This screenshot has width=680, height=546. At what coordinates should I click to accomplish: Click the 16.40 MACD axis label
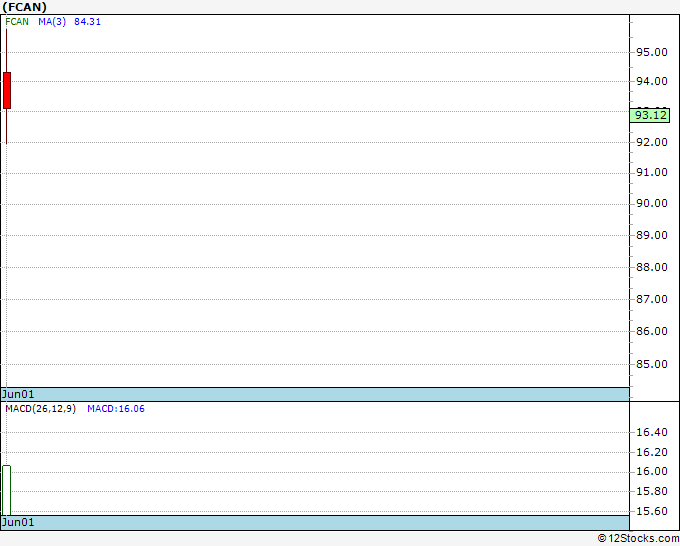point(651,432)
